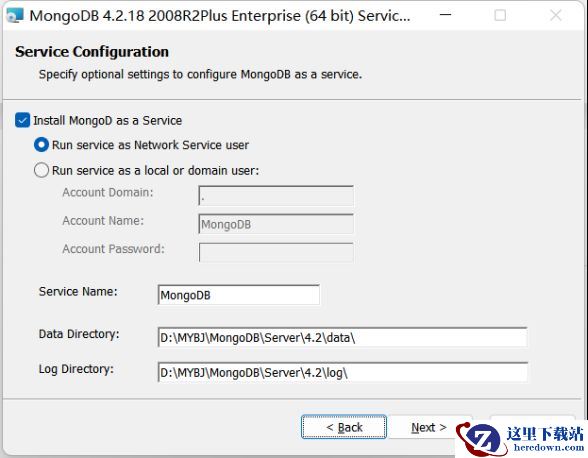
Task: Click the Account Domain field
Action: point(276,195)
